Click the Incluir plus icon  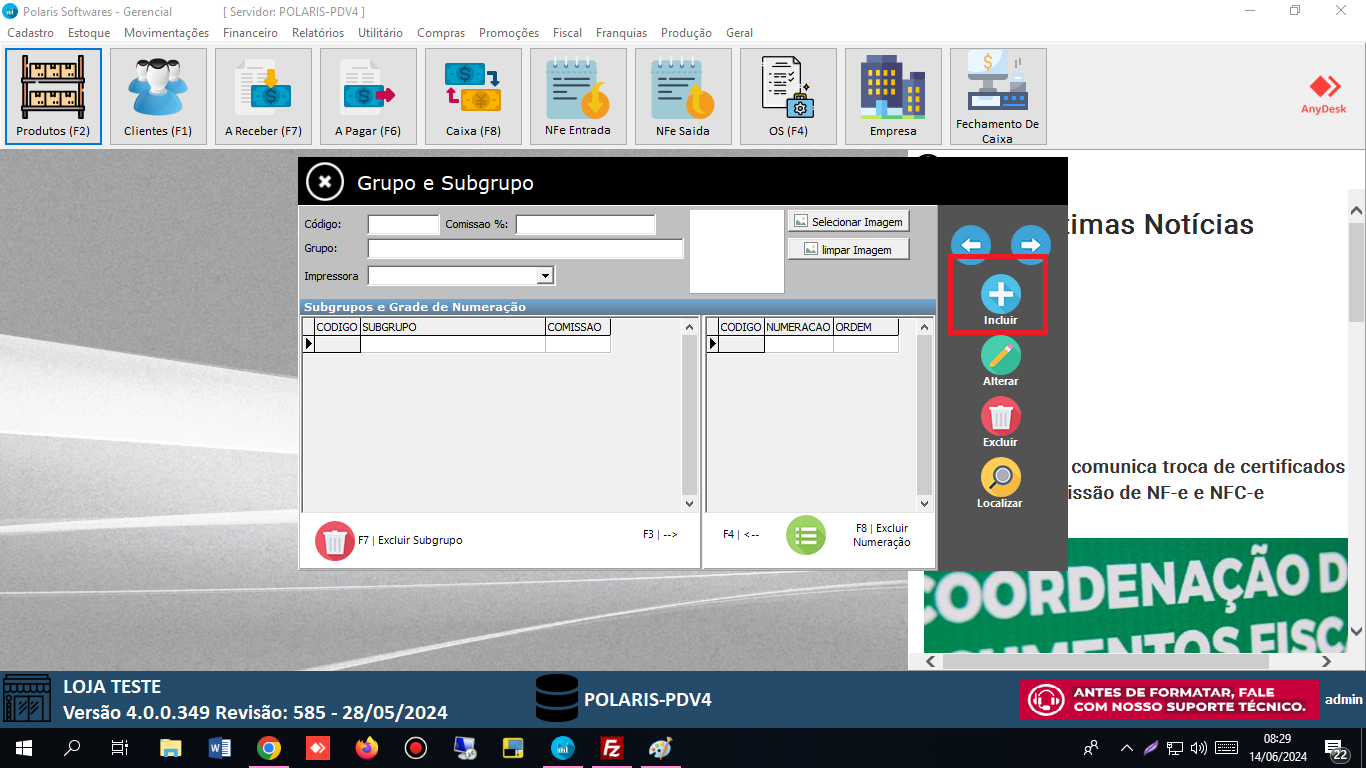[x=1000, y=294]
